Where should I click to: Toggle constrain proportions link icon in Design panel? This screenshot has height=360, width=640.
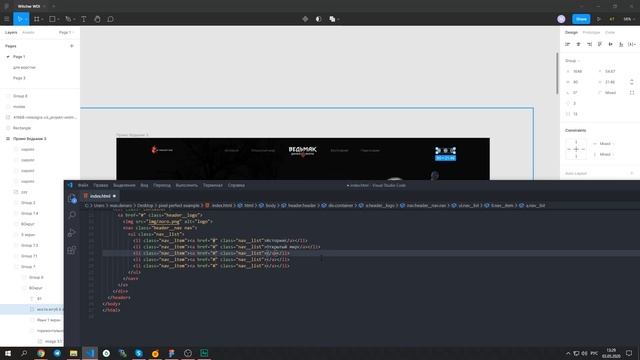pyautogui.click(x=632, y=82)
